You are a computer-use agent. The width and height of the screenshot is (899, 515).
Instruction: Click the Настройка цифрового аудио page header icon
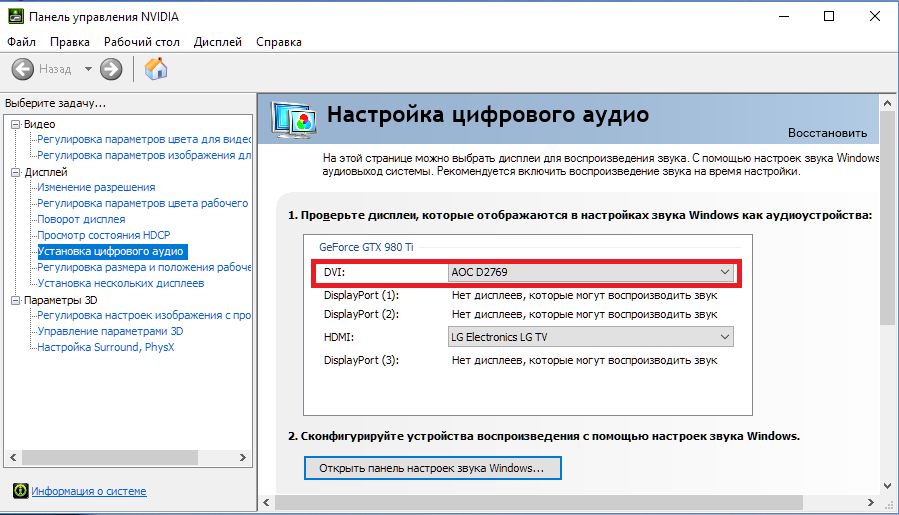click(x=294, y=120)
